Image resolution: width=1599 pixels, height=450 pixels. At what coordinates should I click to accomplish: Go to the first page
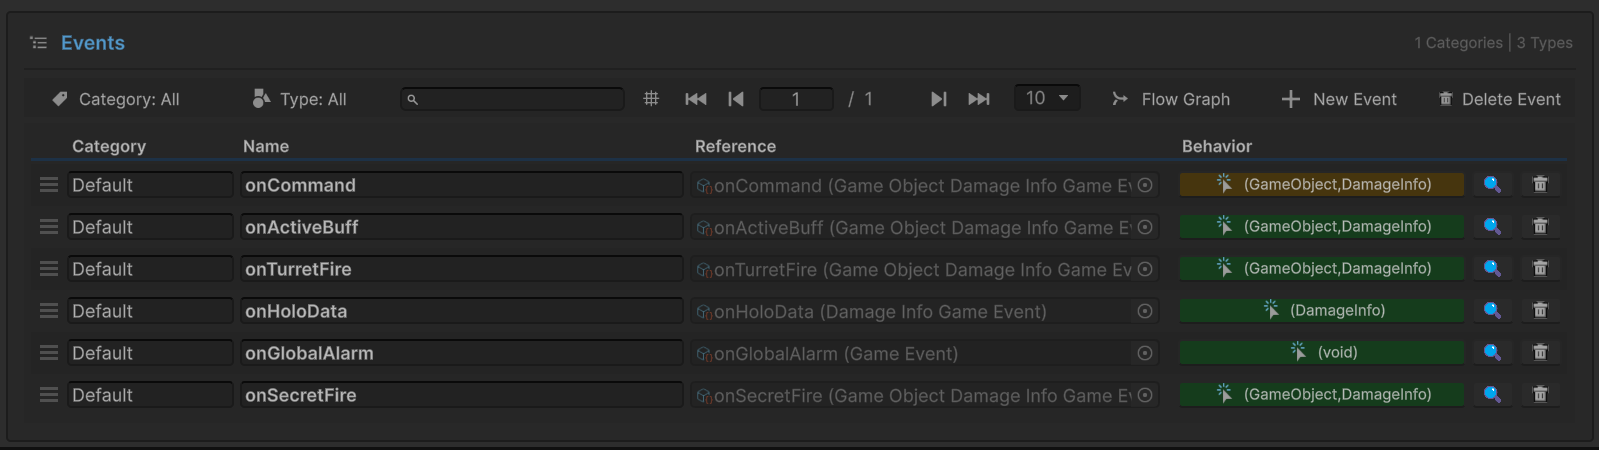coord(696,99)
